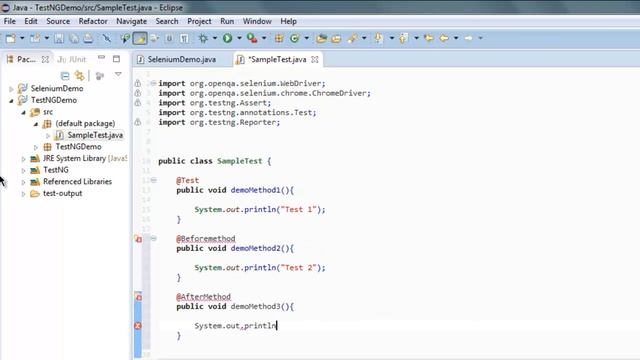Viewport: 640px width, 360px height.
Task: Maximize the Package Explorer panel
Action: point(116,59)
